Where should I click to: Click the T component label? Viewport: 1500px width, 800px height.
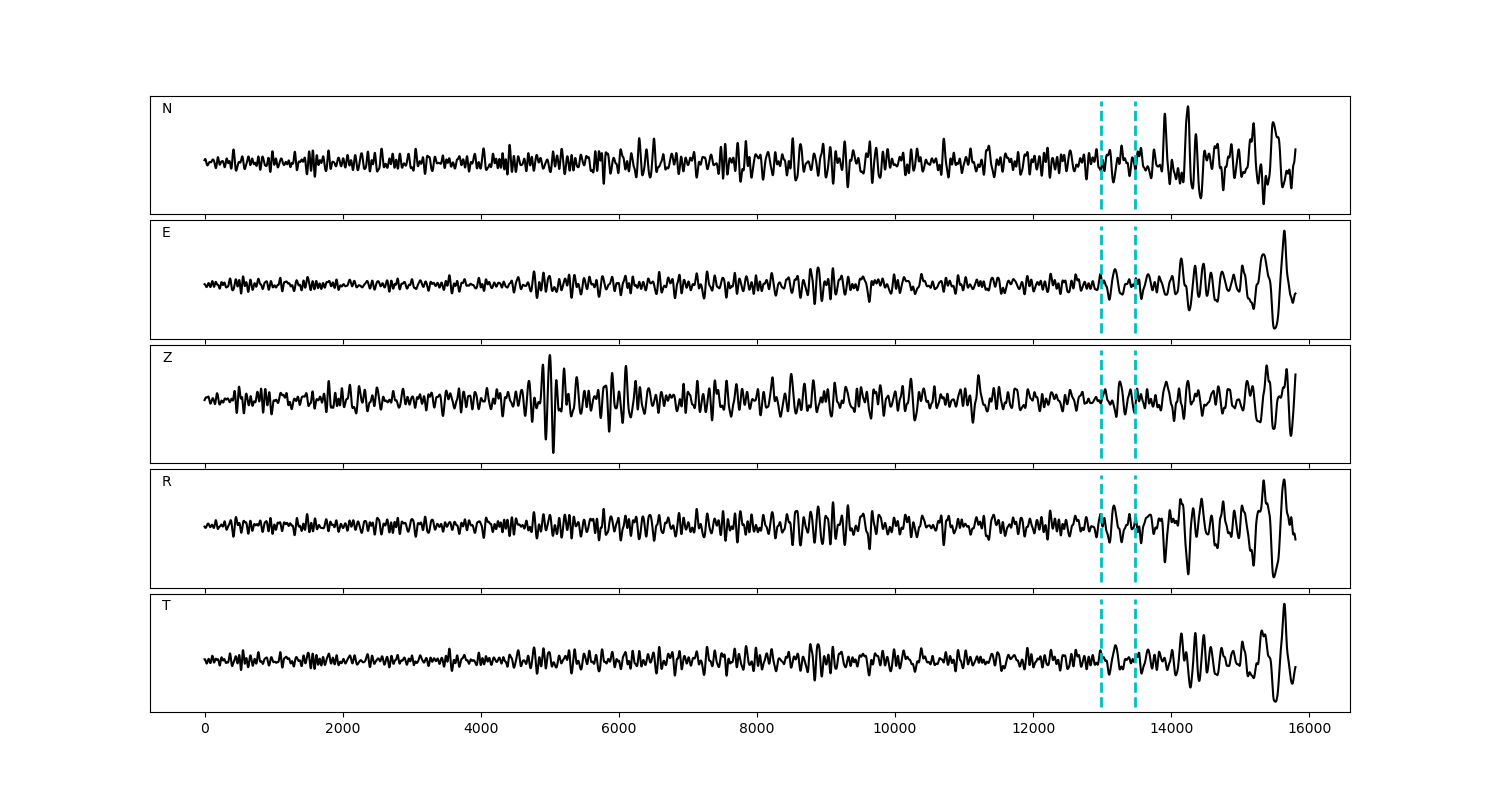[x=166, y=606]
